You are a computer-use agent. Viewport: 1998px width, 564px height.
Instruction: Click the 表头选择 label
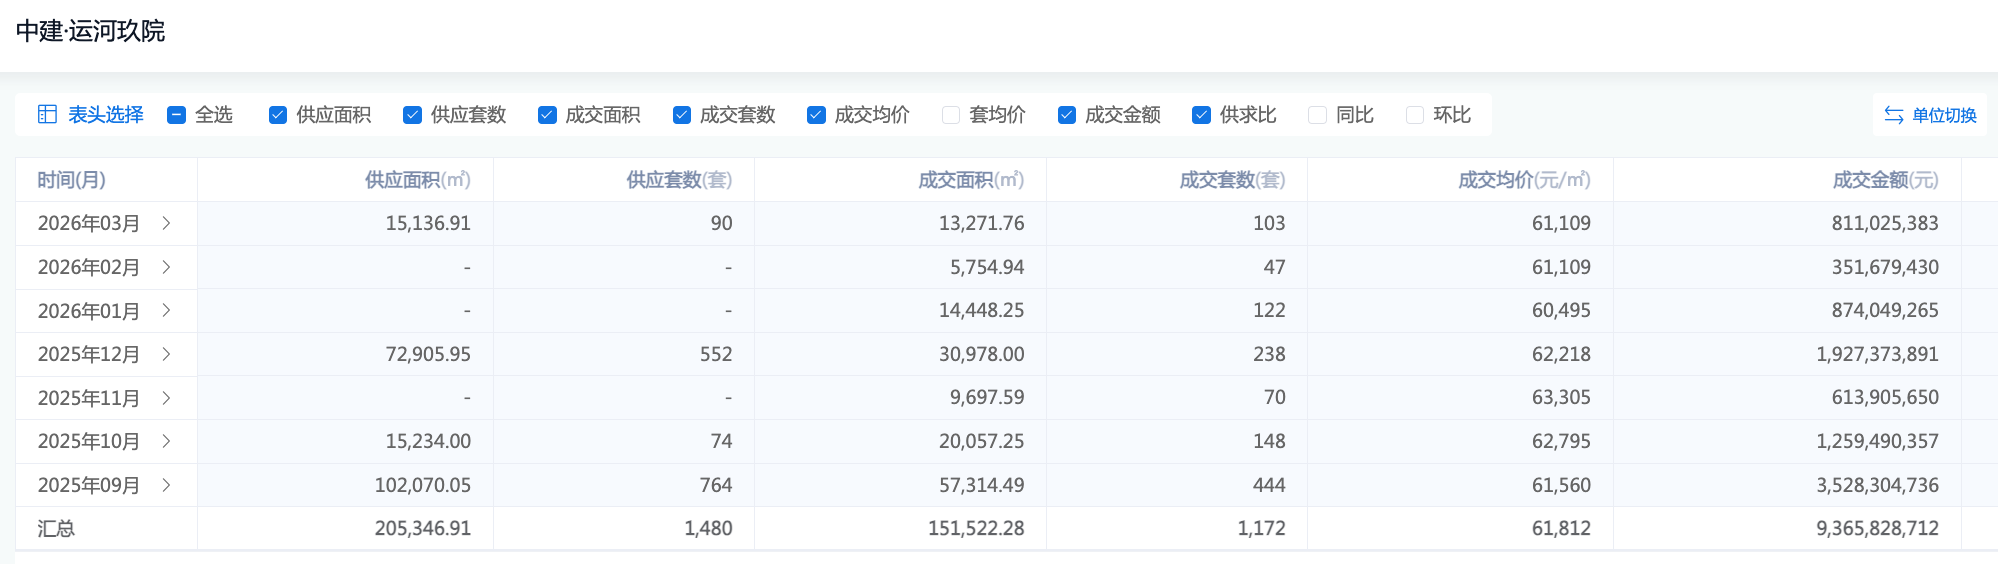105,115
